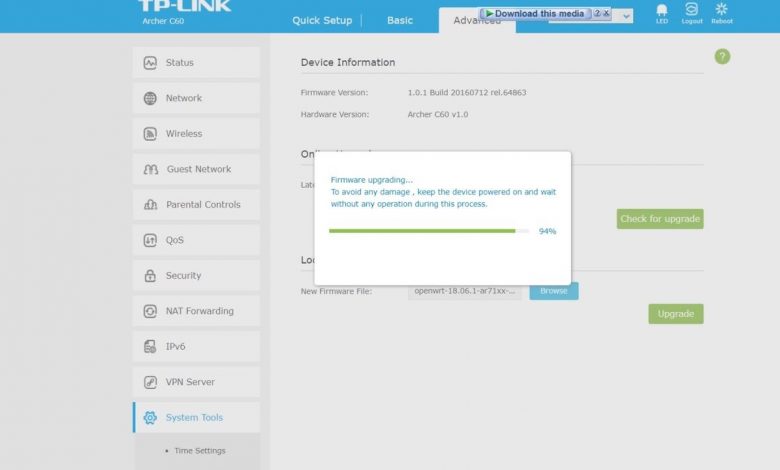Open Guest Network settings
The height and width of the screenshot is (470, 780).
[x=196, y=169]
